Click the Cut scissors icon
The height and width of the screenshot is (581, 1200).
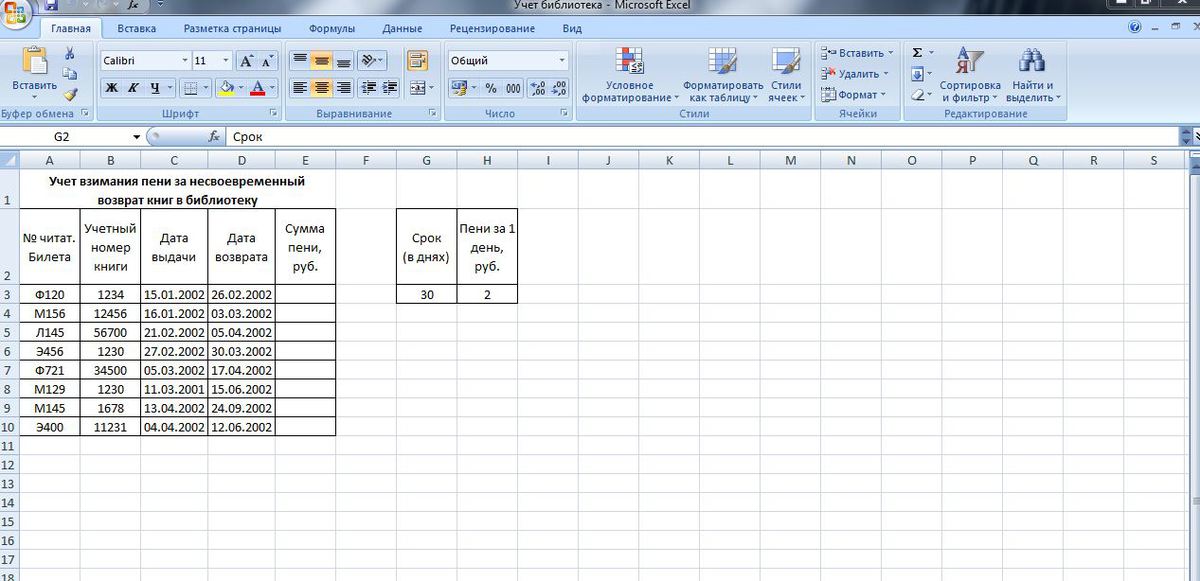click(70, 54)
